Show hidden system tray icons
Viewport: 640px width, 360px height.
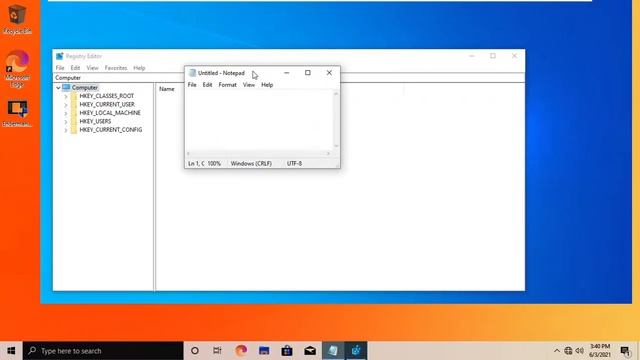coord(557,351)
